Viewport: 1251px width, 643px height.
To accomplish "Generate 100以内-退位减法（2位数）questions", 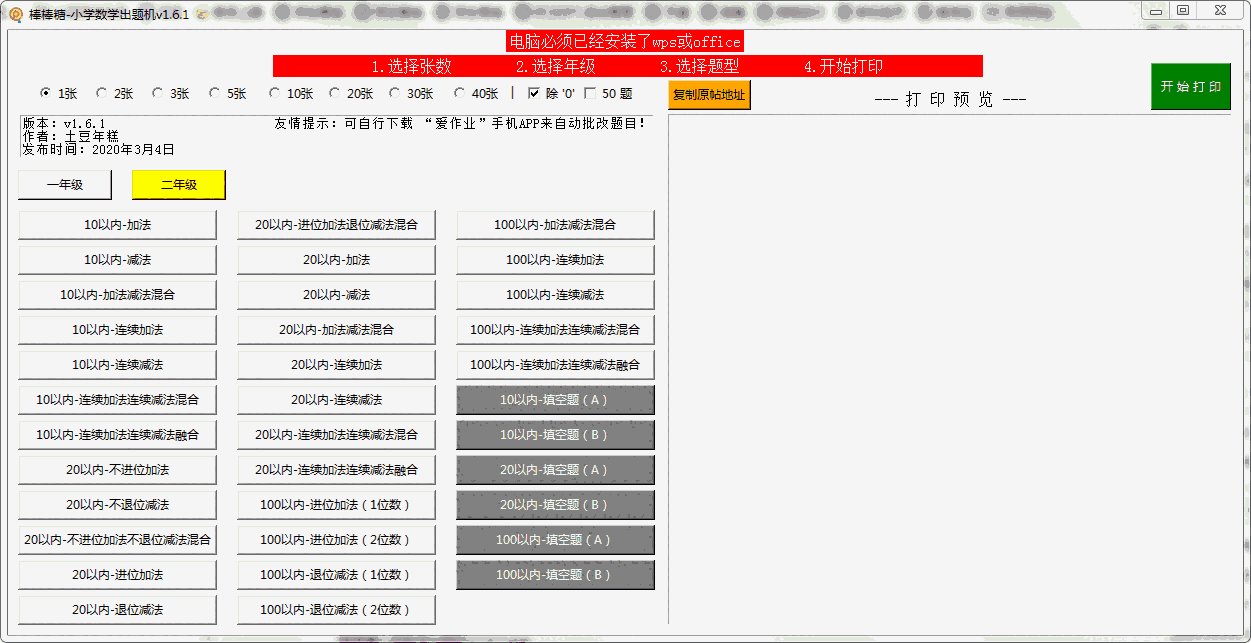I will (x=336, y=609).
